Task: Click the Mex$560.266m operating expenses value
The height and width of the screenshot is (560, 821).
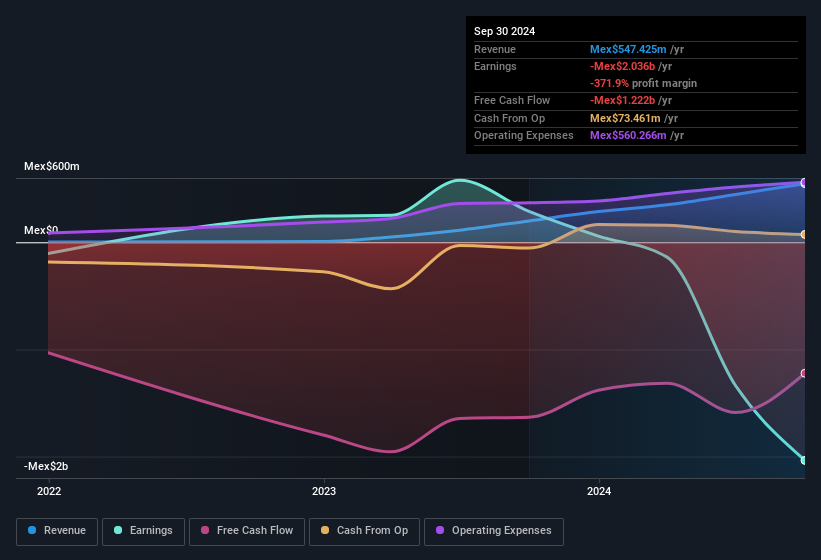Action: 628,136
